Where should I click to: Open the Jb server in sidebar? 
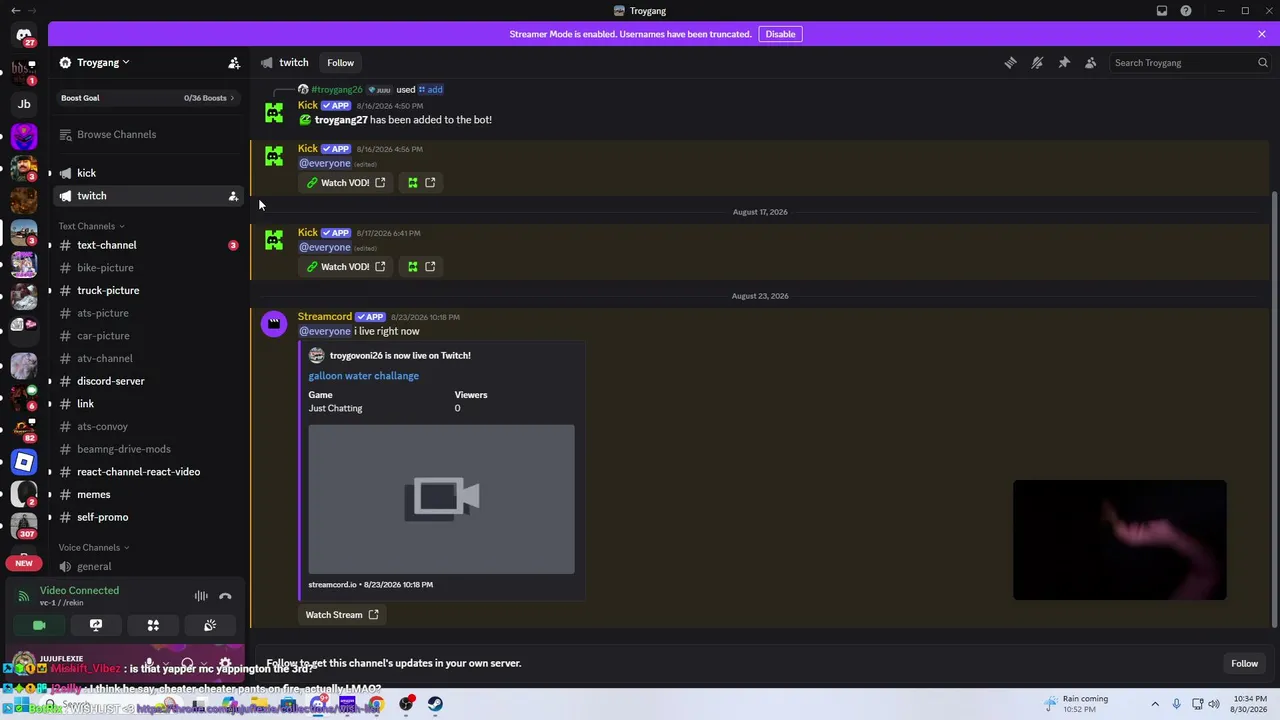tap(24, 104)
